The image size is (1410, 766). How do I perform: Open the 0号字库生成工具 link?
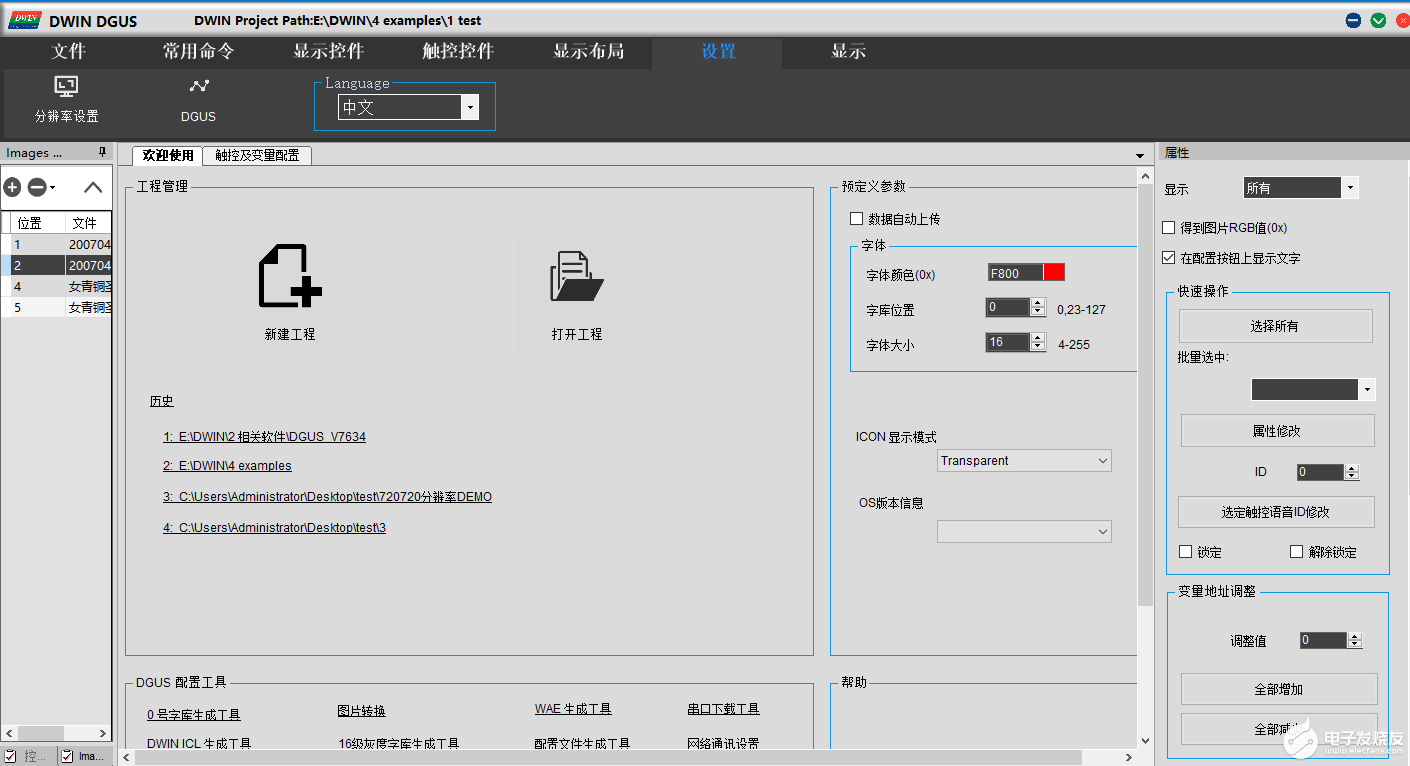coord(194,715)
